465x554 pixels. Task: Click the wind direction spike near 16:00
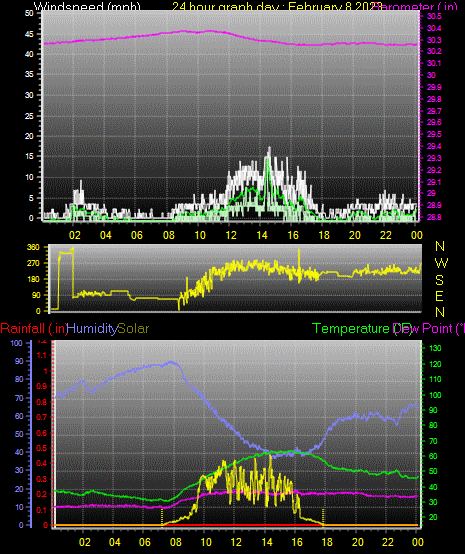click(299, 254)
